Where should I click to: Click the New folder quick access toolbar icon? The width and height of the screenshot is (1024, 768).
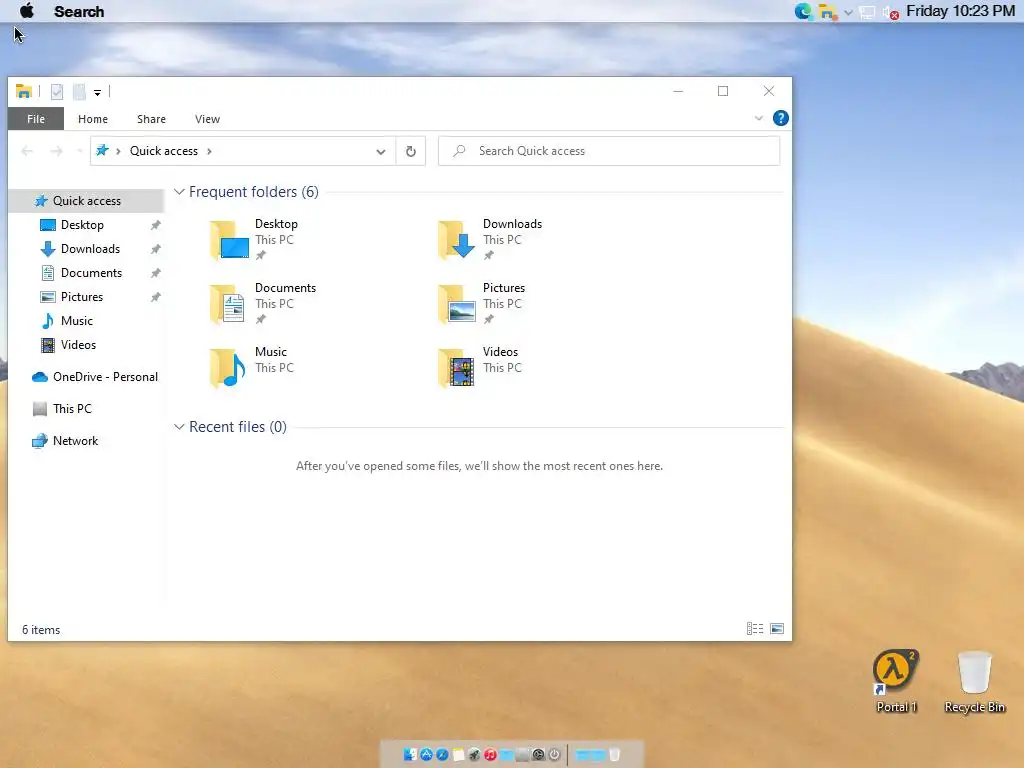(x=79, y=92)
